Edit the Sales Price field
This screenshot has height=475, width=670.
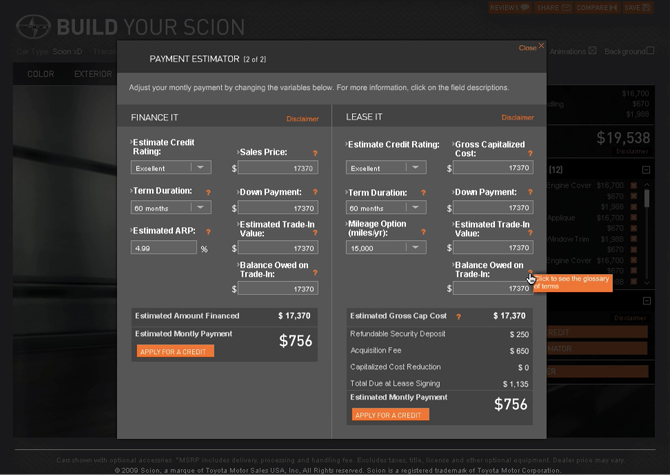pyautogui.click(x=278, y=168)
